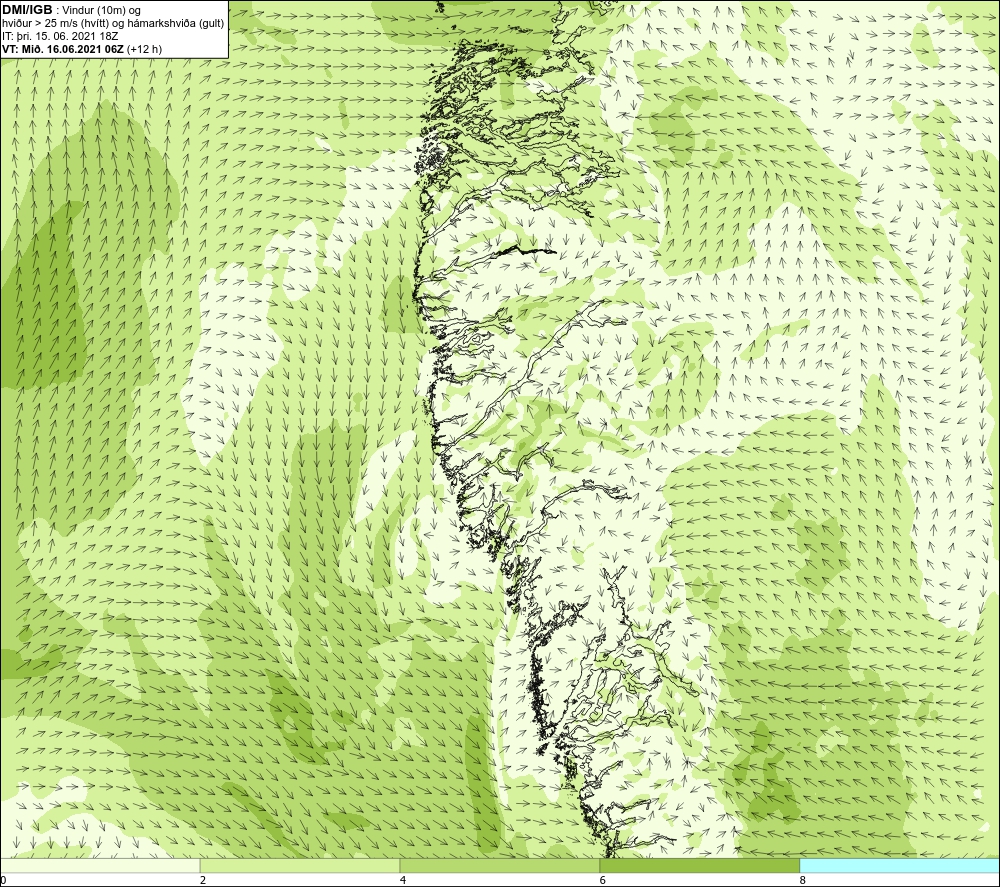
Task: Click the legend scale label "8"
Action: [x=802, y=881]
